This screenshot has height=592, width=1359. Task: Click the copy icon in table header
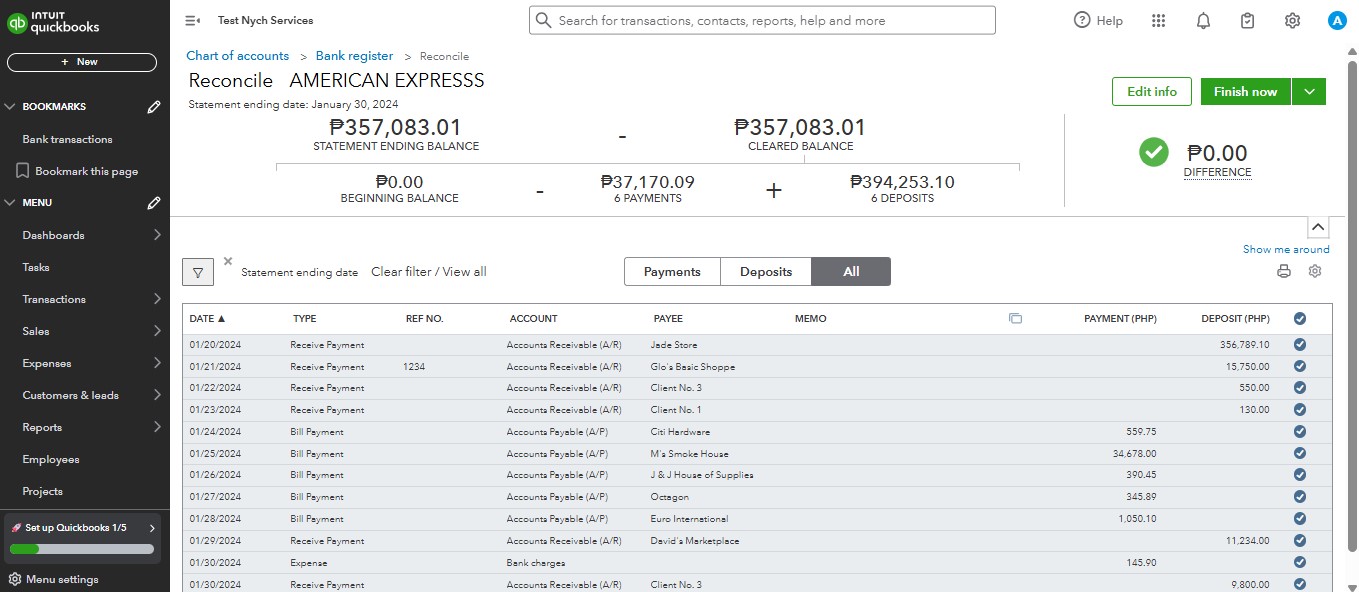coord(1015,319)
